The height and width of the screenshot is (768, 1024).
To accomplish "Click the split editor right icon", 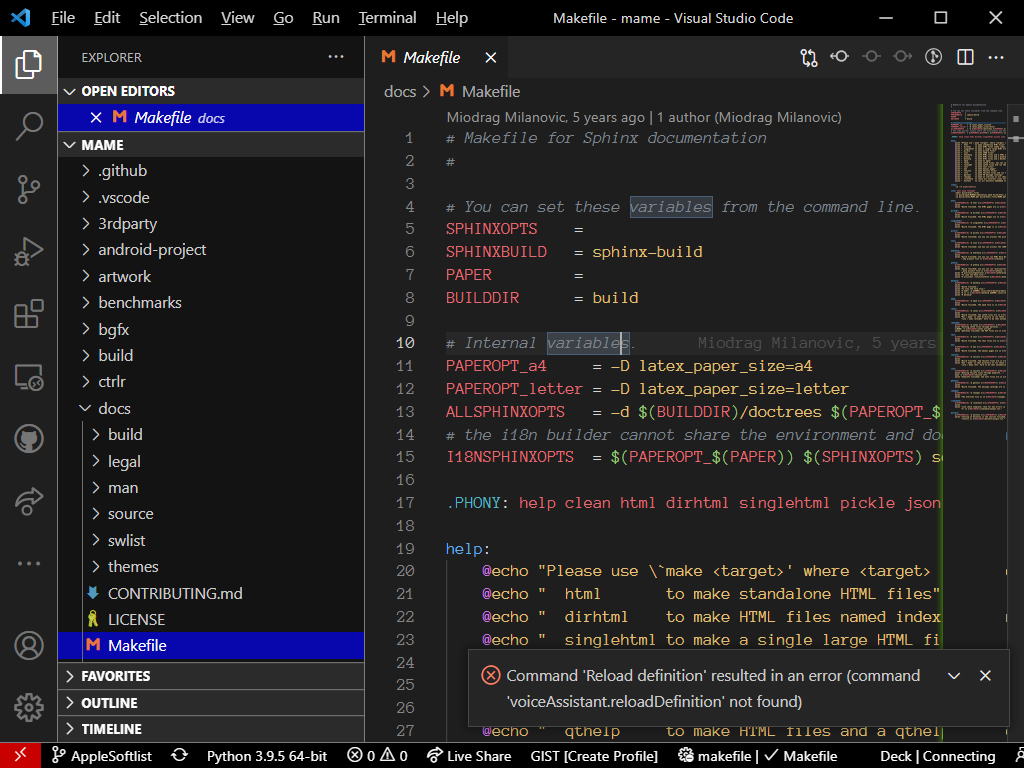I will pyautogui.click(x=965, y=58).
